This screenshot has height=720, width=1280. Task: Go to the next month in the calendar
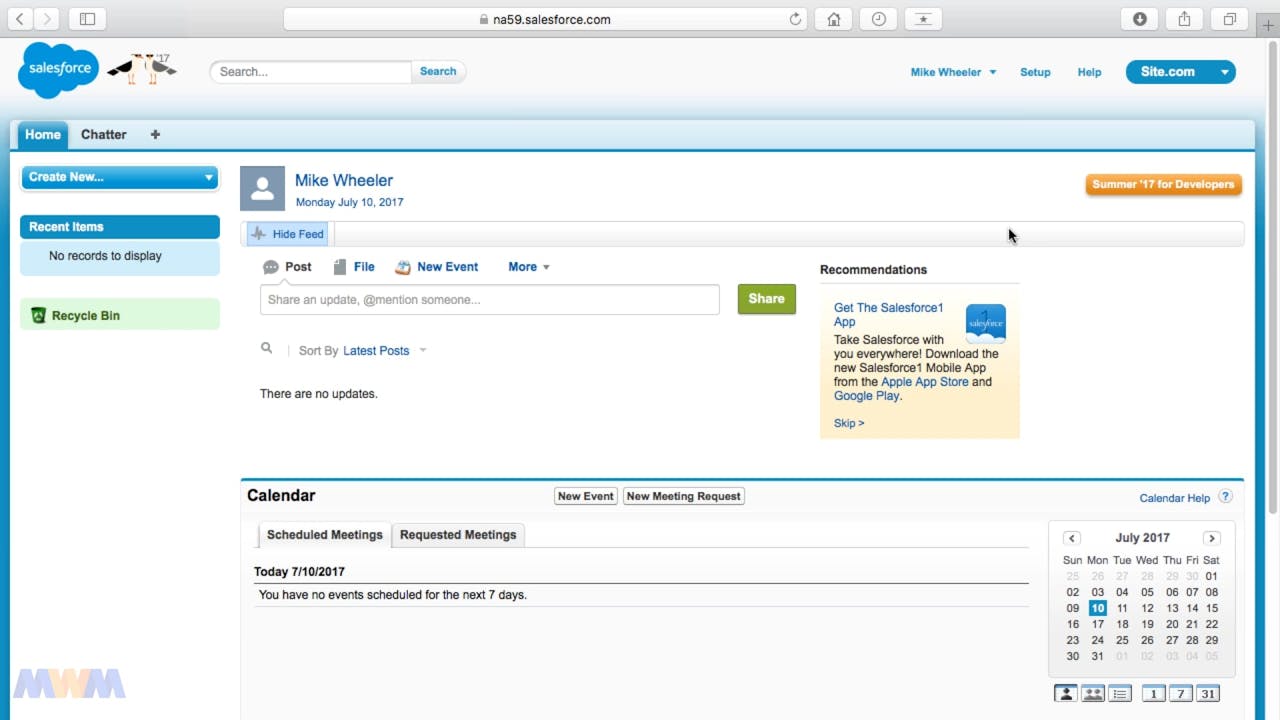pyautogui.click(x=1211, y=538)
